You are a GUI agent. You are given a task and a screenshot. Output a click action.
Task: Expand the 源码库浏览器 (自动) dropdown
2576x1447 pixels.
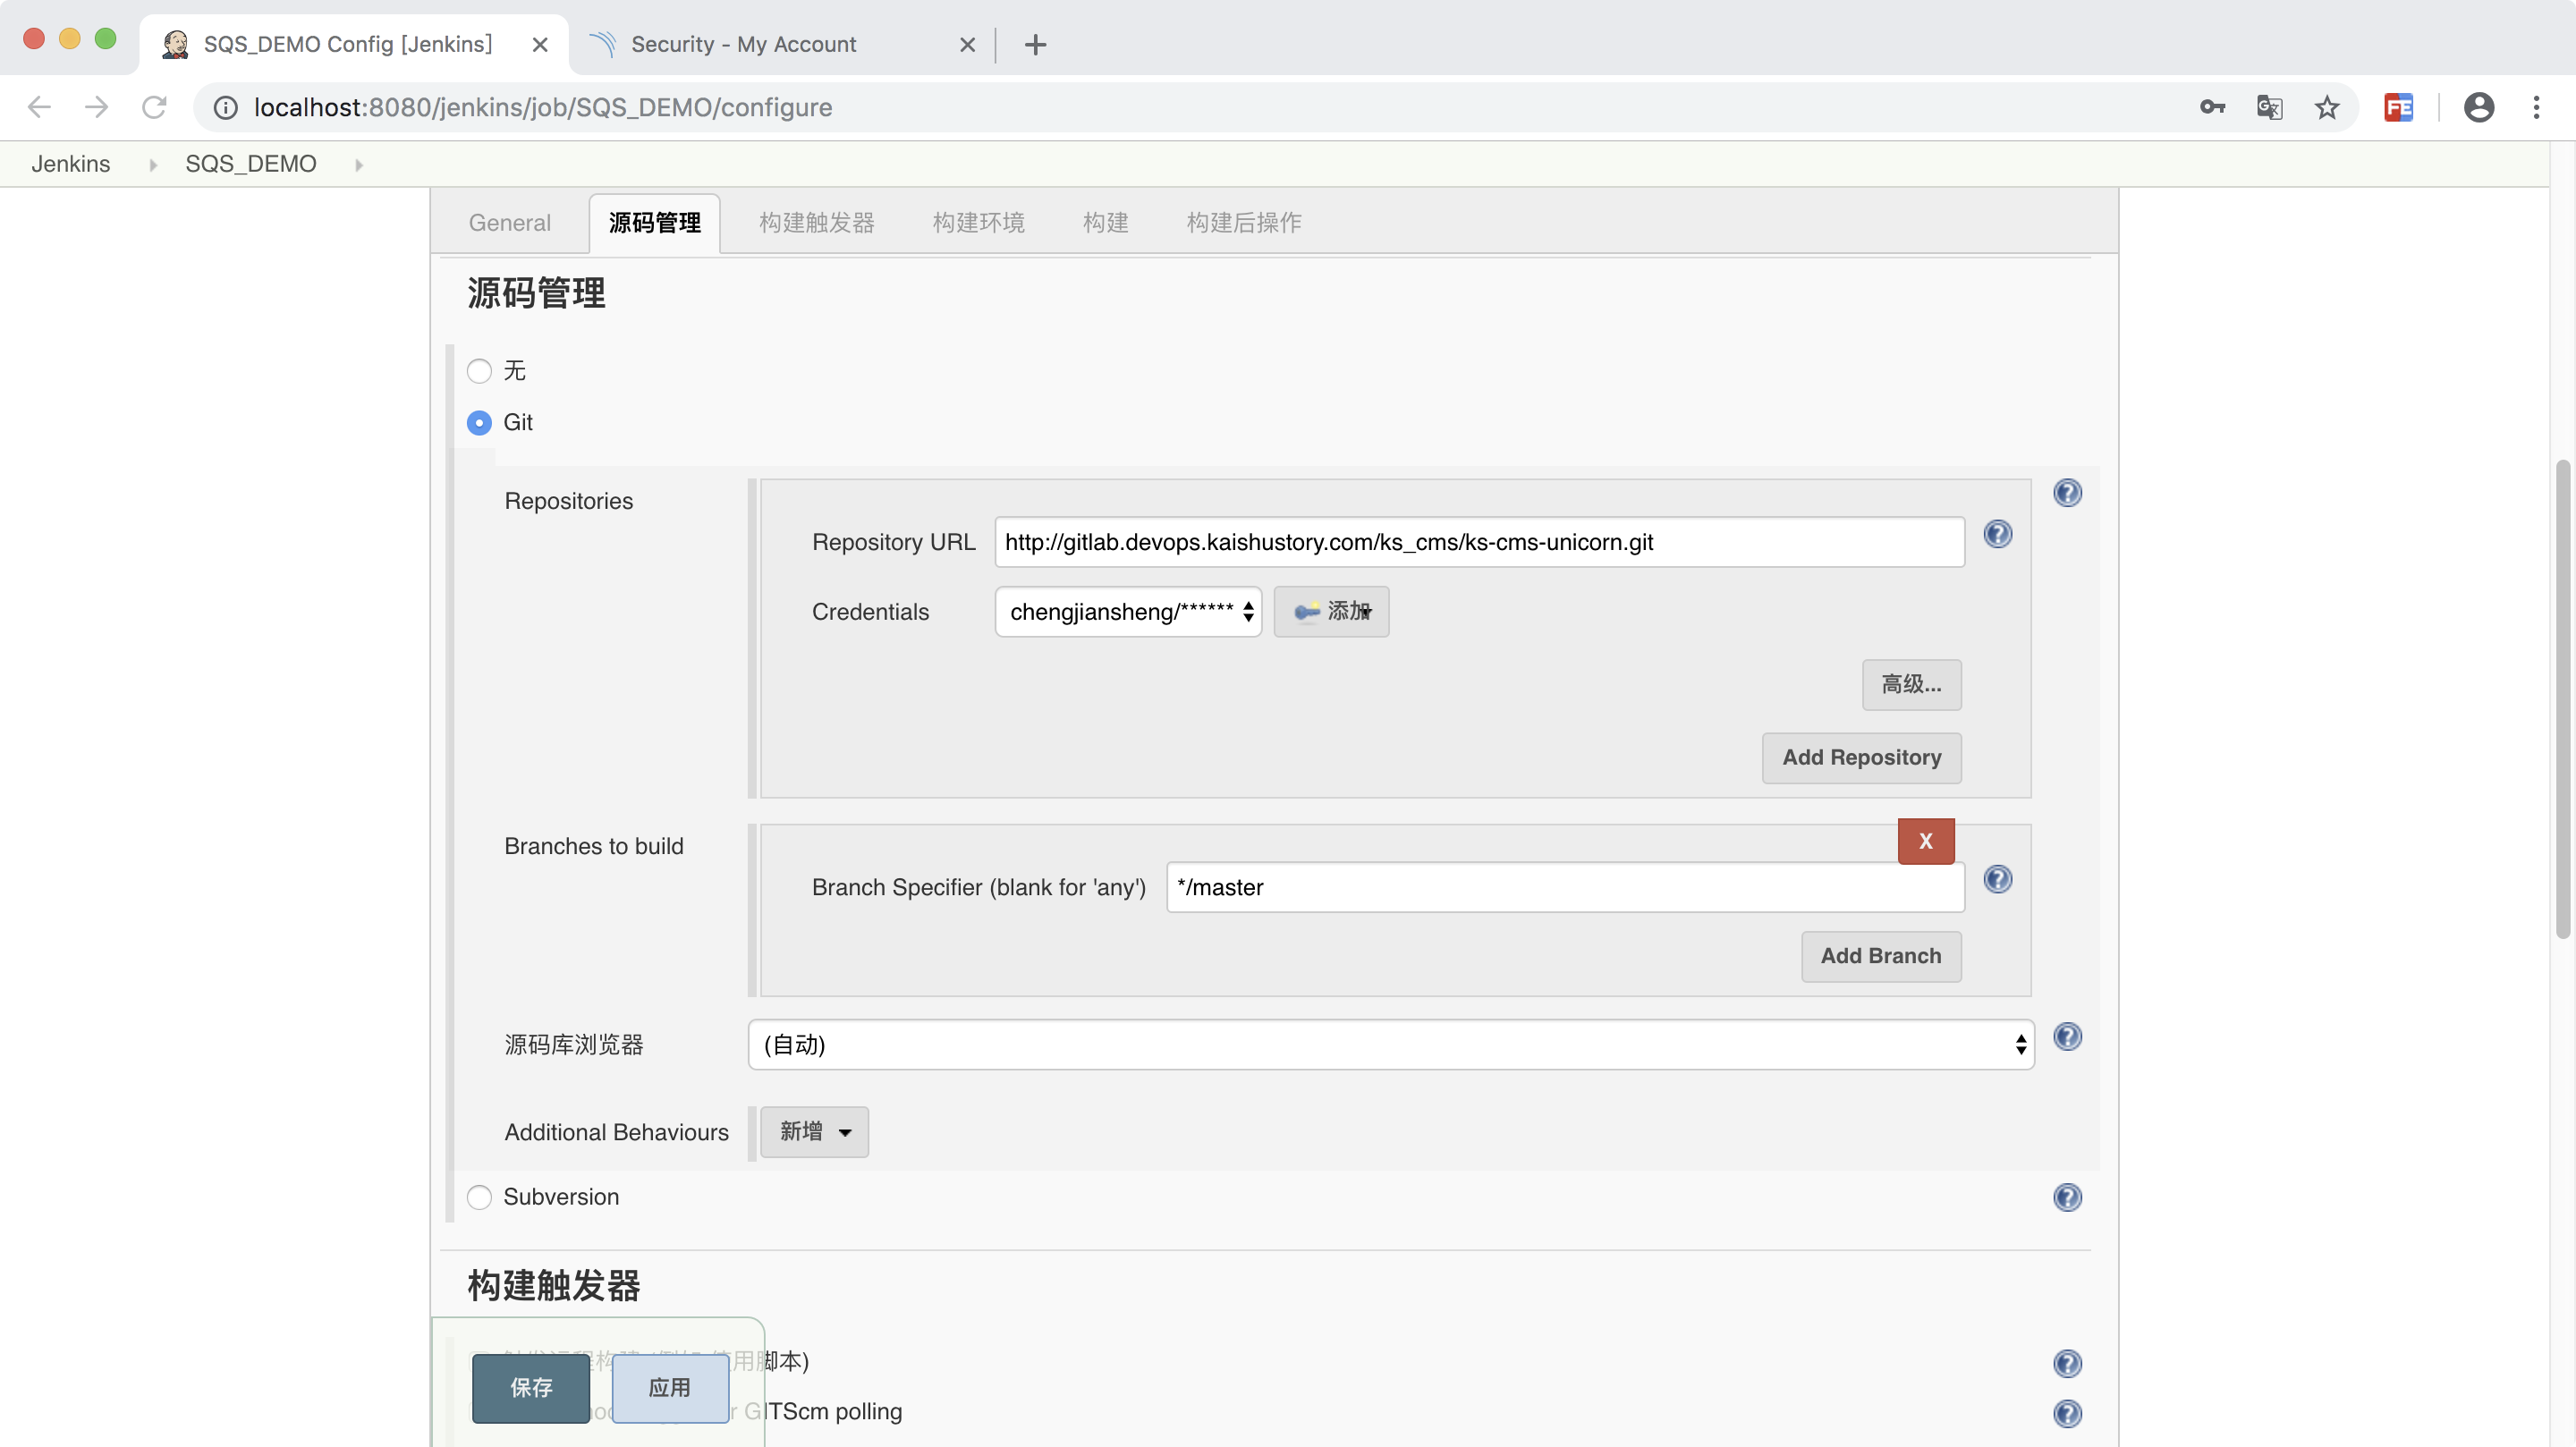(1390, 1045)
